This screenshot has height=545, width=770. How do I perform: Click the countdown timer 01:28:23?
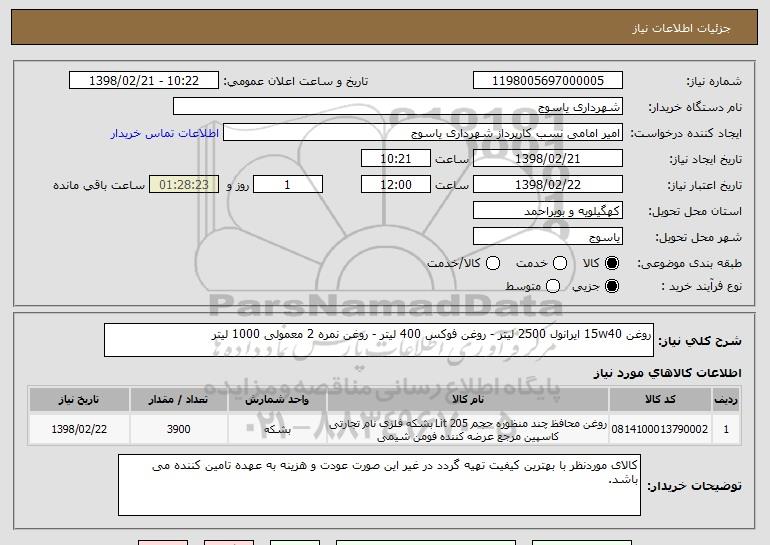click(x=184, y=185)
